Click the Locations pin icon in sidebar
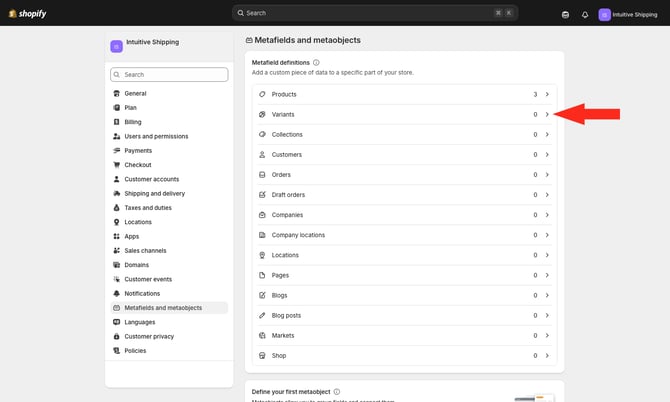The width and height of the screenshot is (670, 402). click(x=116, y=222)
